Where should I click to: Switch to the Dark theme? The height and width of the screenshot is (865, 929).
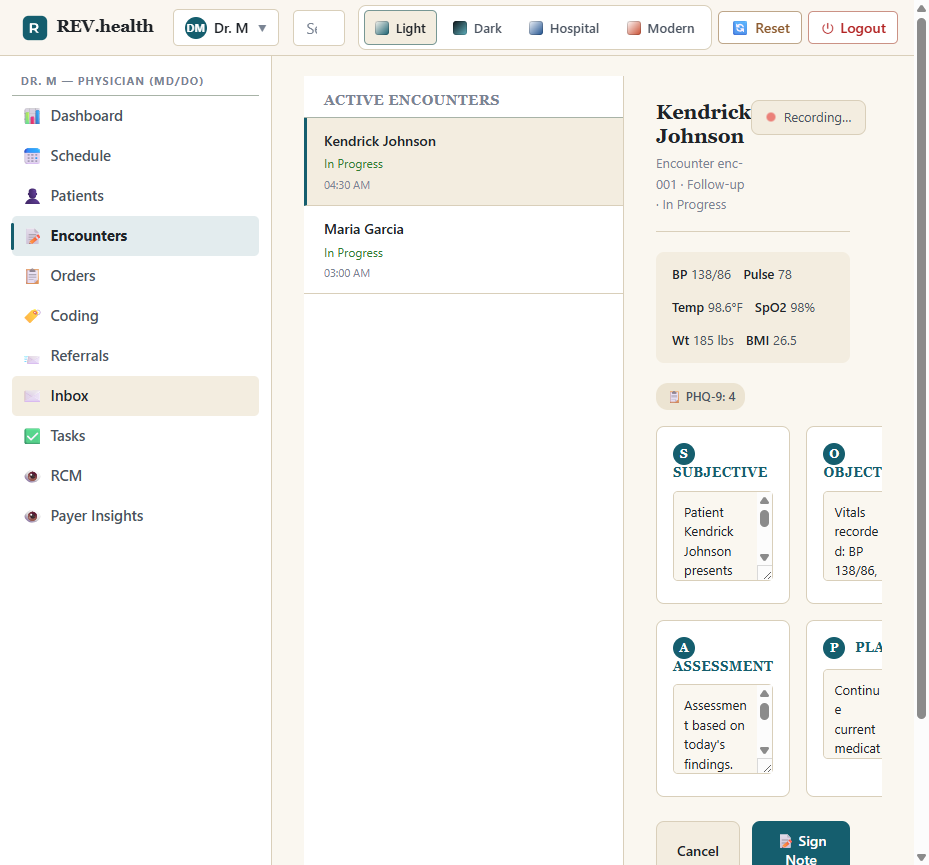click(477, 28)
